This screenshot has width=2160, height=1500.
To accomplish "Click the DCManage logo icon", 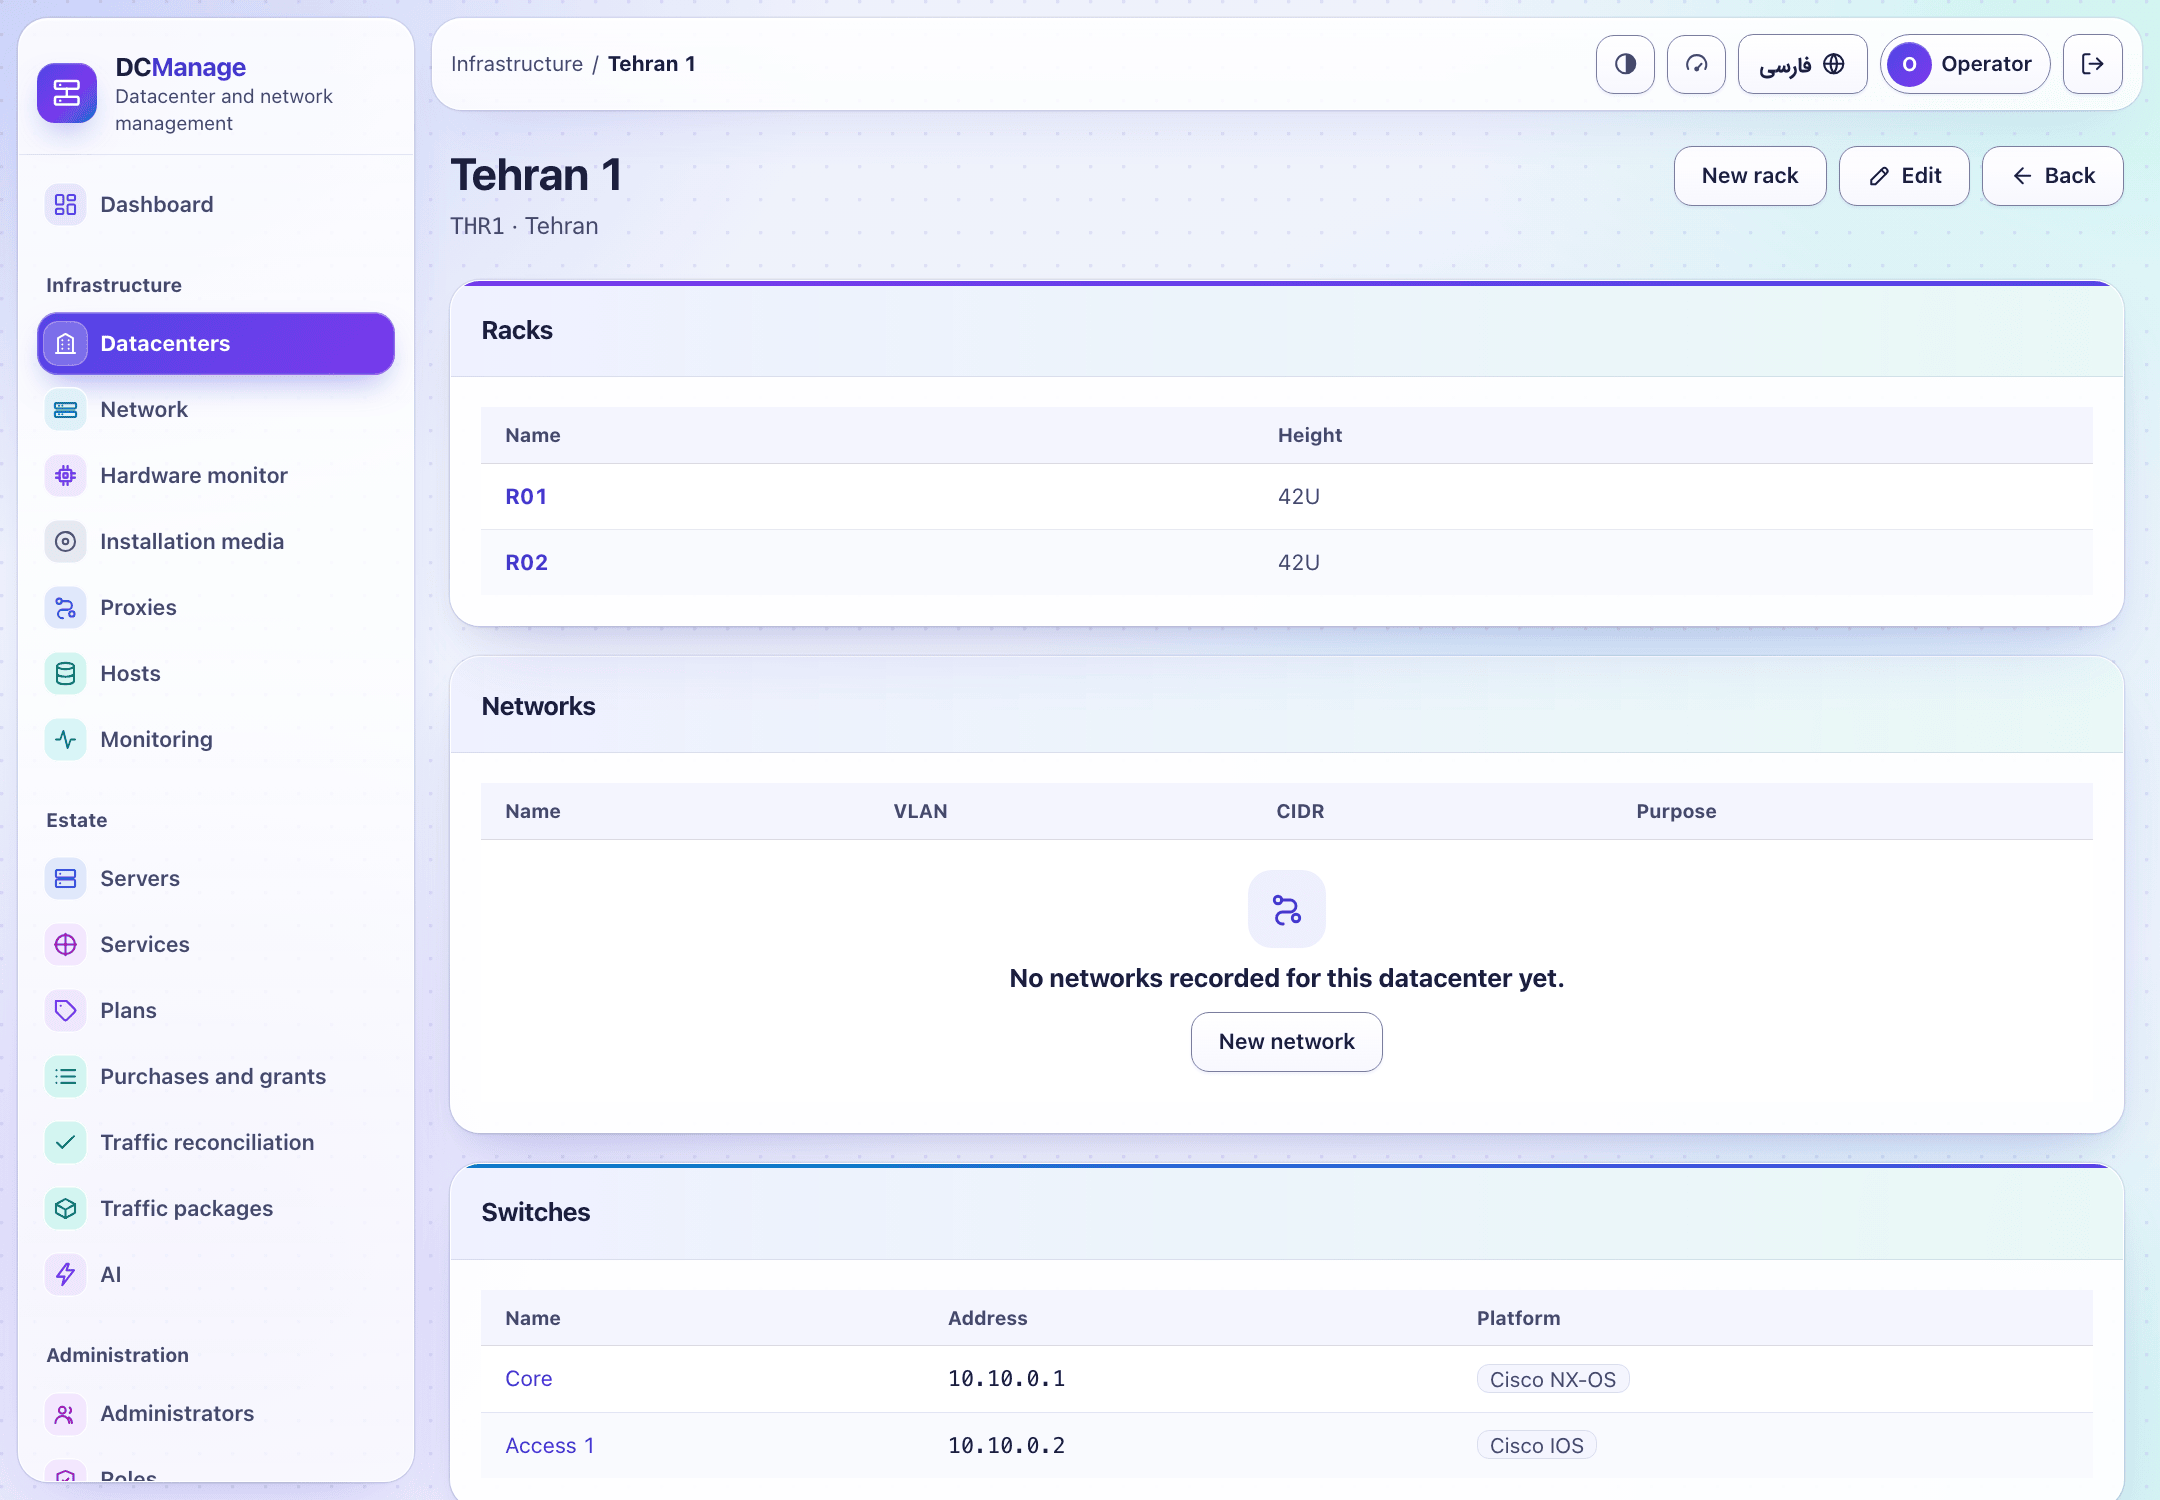I will coord(67,93).
